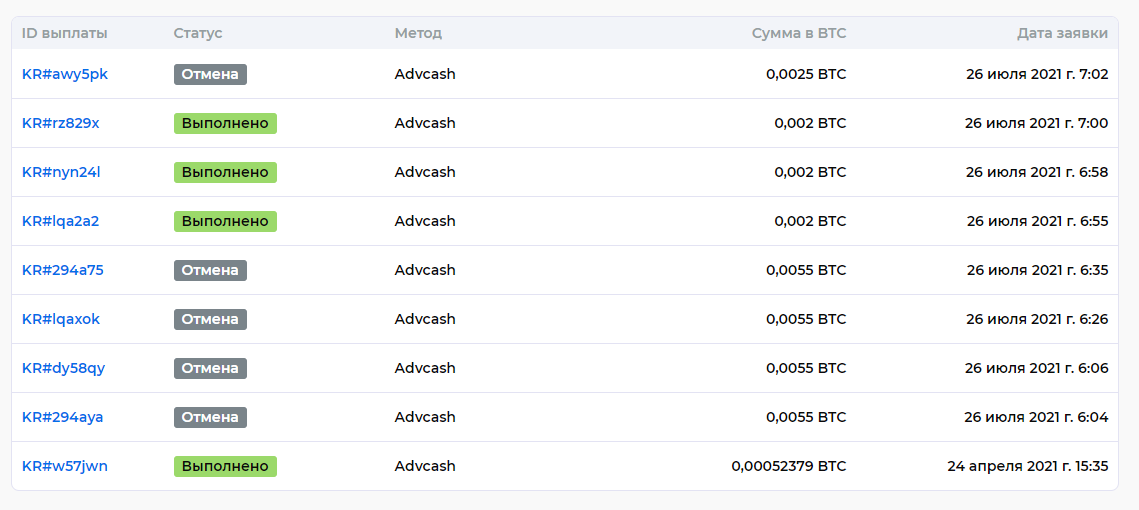Viewport: 1139px width, 510px height.
Task: Open payout link KR#294a75
Action: coord(62,270)
